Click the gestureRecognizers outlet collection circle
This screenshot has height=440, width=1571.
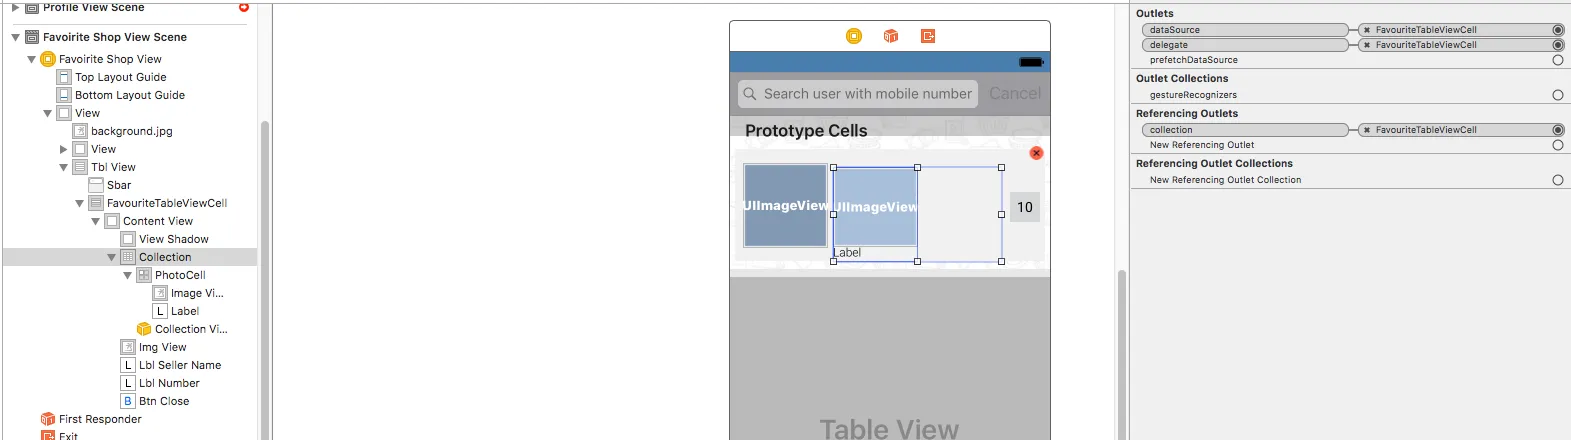click(1558, 95)
